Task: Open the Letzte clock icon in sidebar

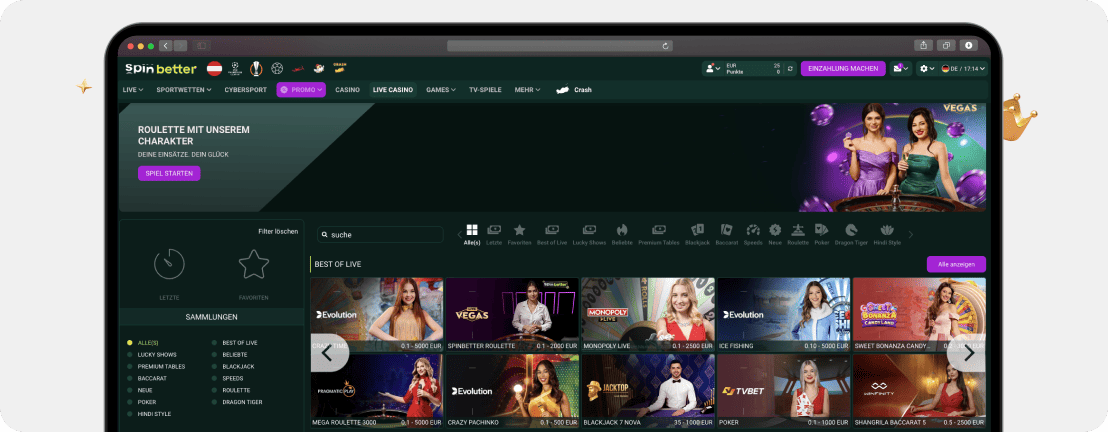Action: 169,265
